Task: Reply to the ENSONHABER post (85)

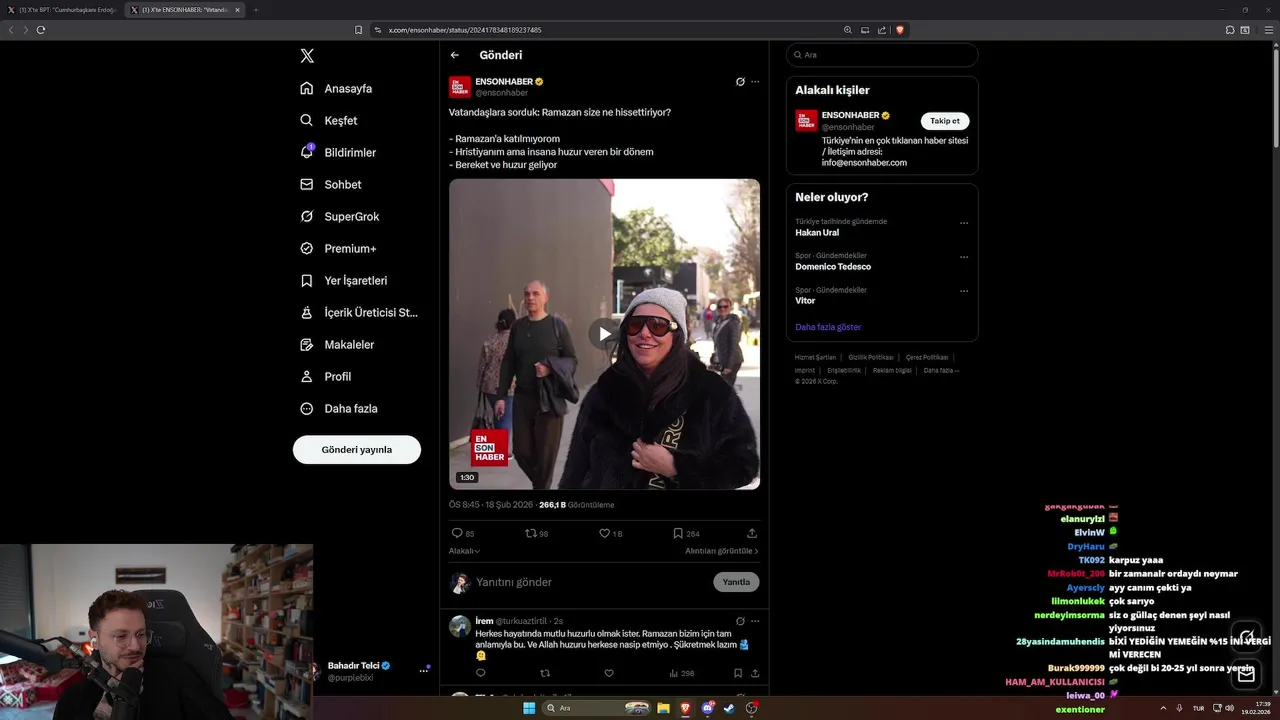Action: pos(463,533)
